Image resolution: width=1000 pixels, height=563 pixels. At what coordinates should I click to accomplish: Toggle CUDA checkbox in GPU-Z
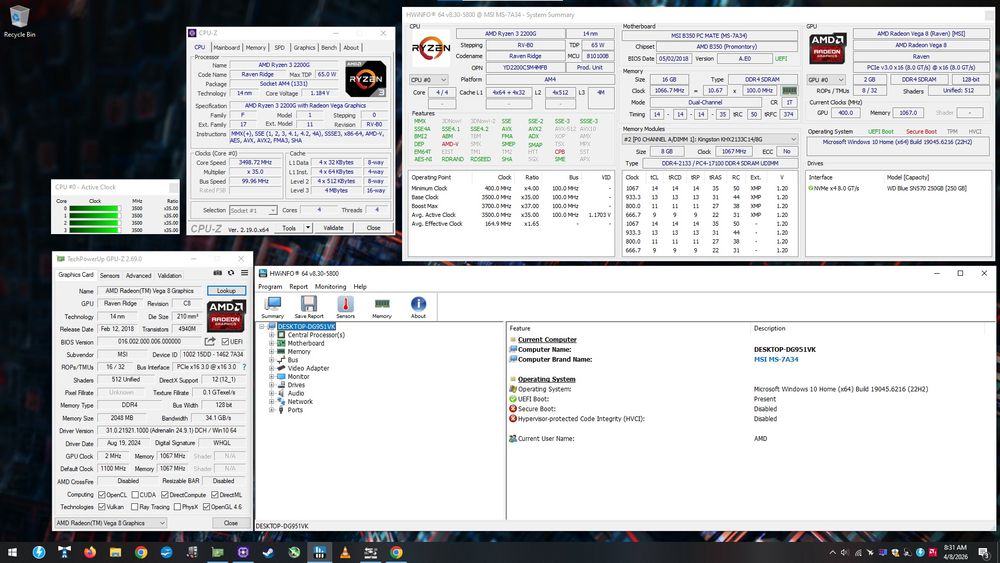(x=135, y=495)
